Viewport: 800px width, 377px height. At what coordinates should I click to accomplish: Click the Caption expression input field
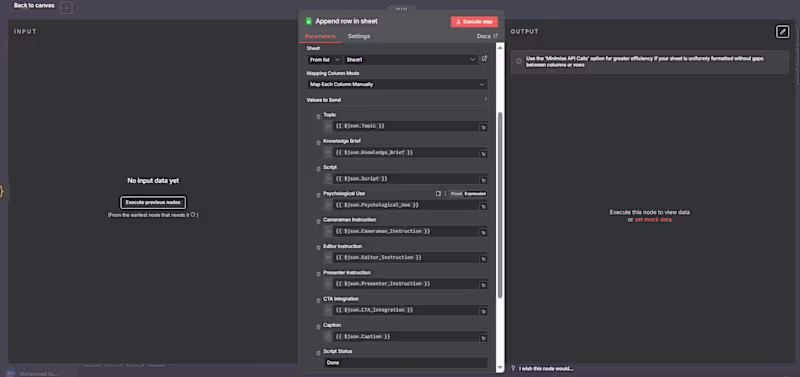[406, 337]
